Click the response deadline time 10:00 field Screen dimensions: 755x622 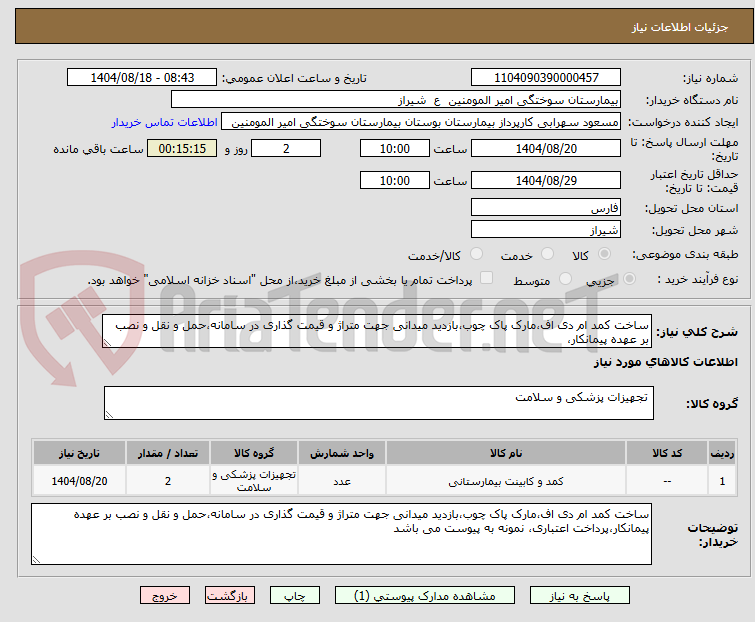point(395,148)
